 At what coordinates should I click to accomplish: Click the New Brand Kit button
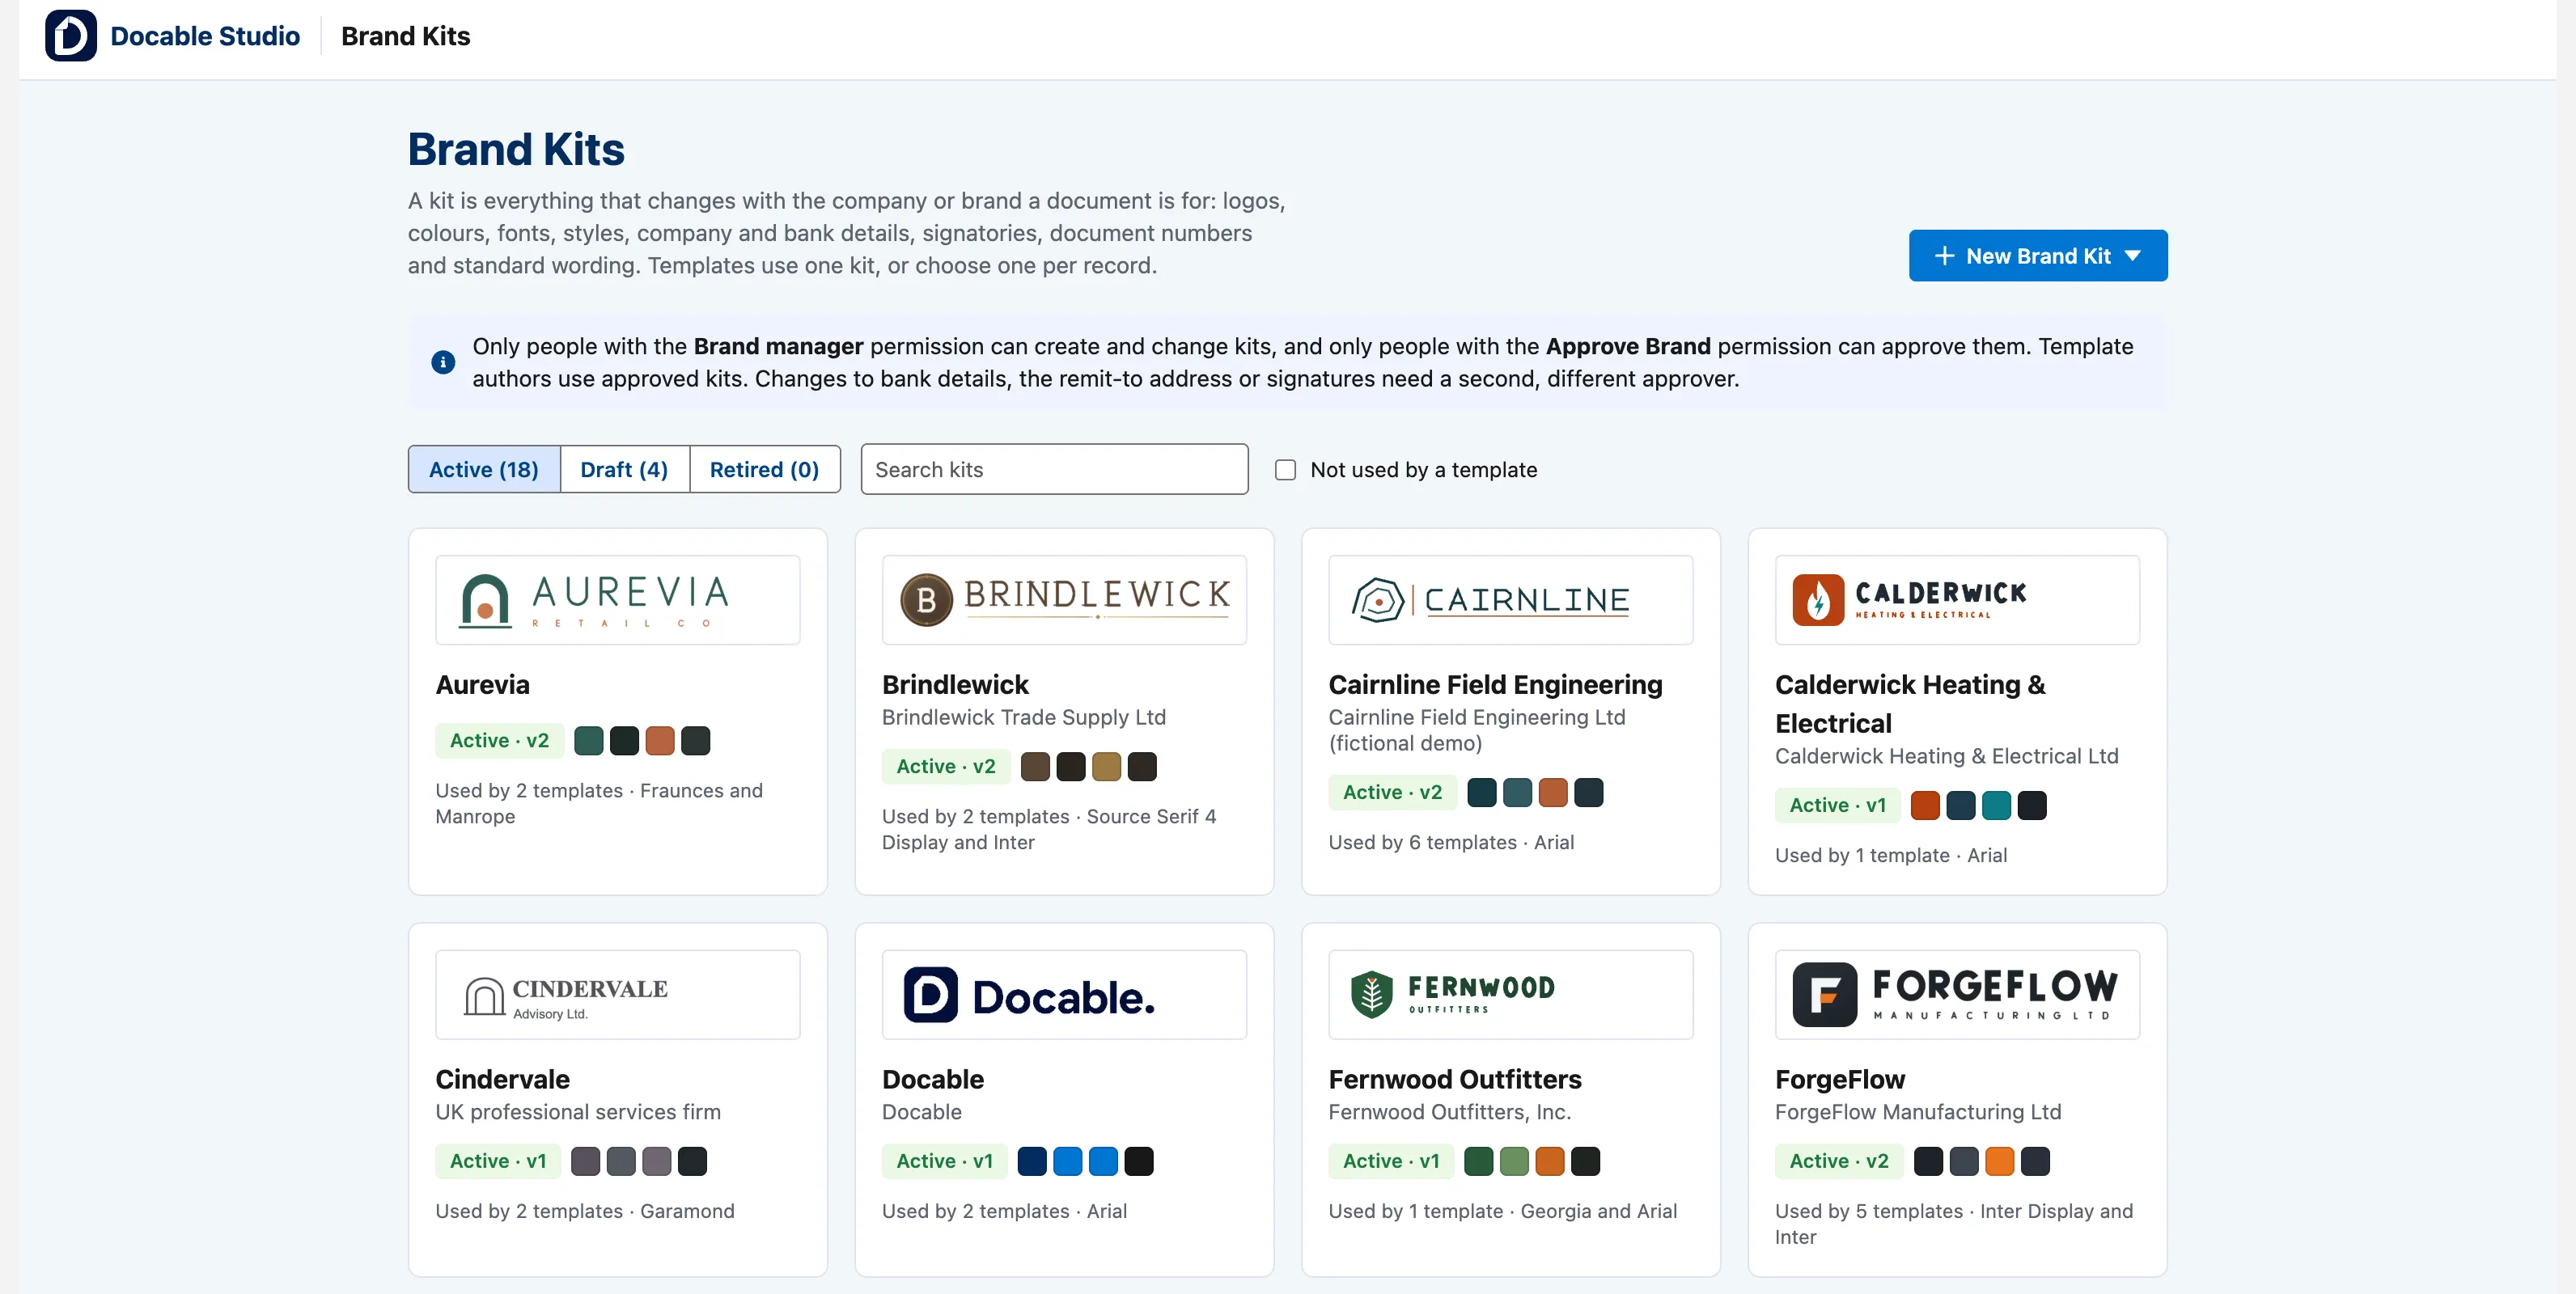click(2037, 256)
